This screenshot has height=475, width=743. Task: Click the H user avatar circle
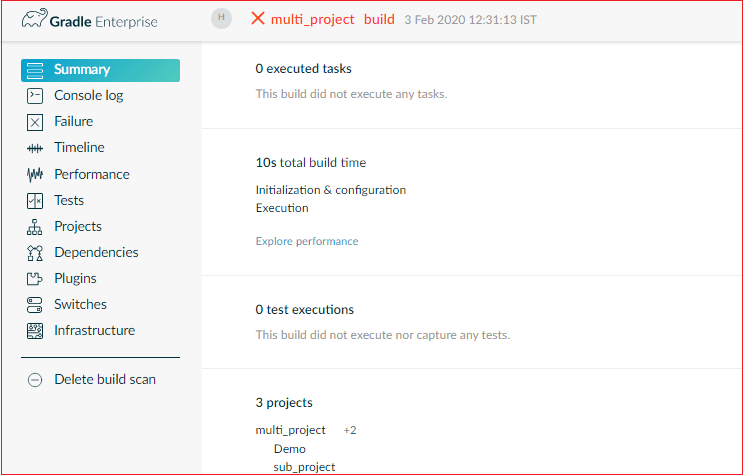pyautogui.click(x=221, y=18)
